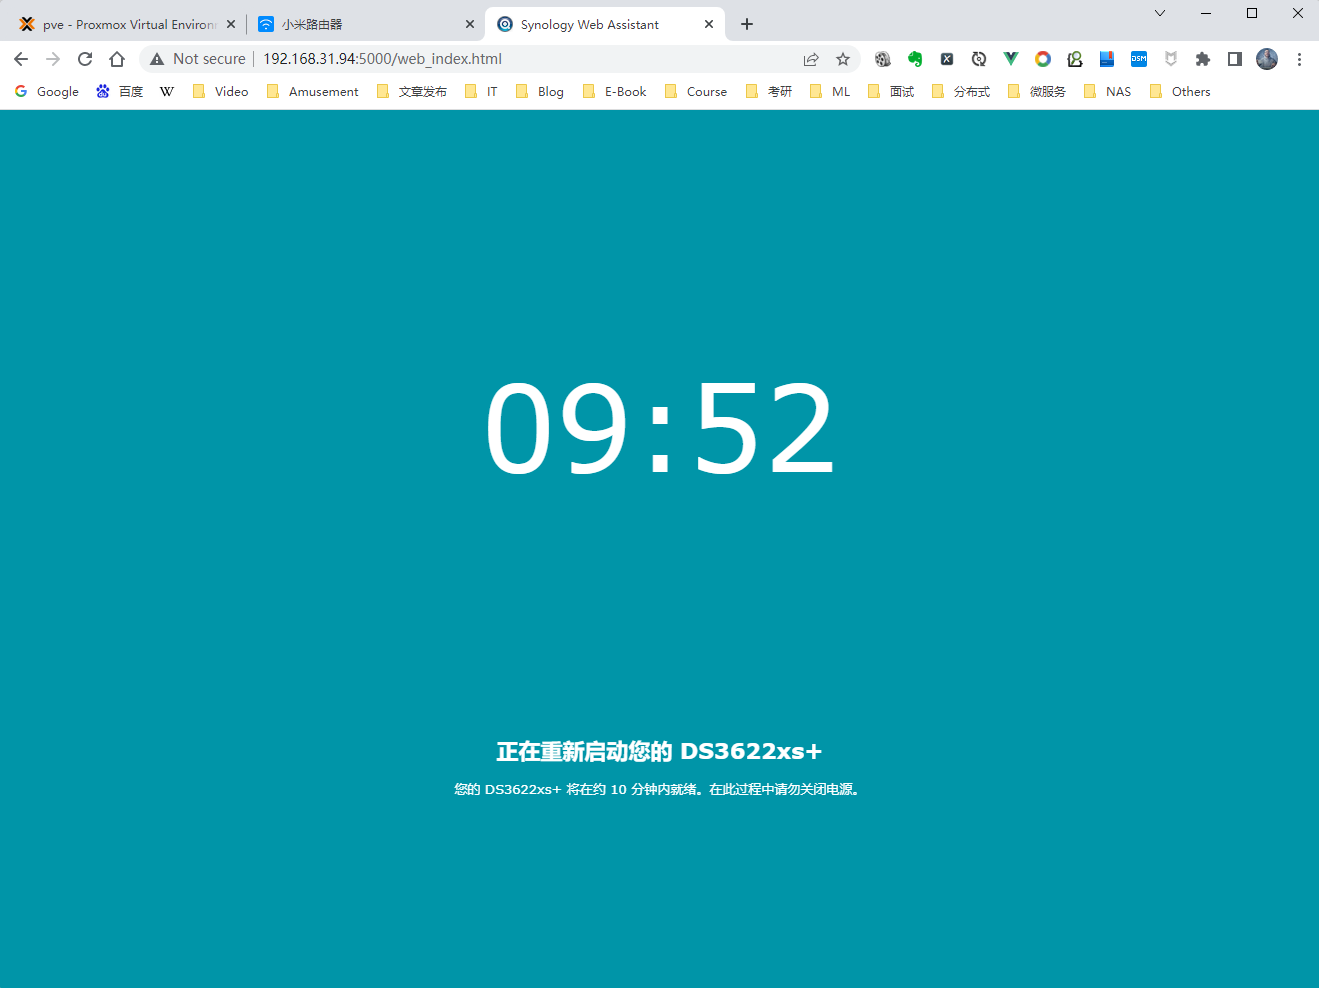Switch to the 小米路由器 tab

[x=365, y=24]
